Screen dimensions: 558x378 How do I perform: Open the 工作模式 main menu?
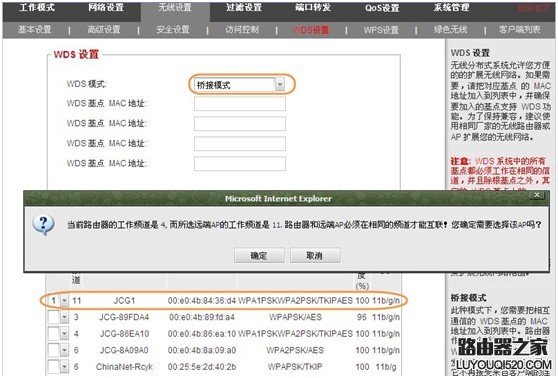click(x=37, y=7)
